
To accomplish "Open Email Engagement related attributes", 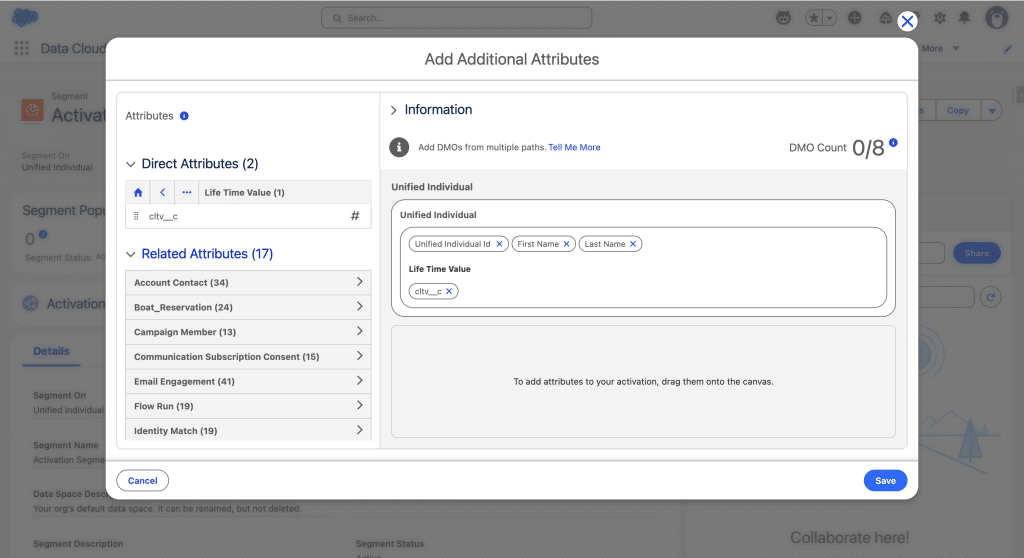I will [248, 381].
